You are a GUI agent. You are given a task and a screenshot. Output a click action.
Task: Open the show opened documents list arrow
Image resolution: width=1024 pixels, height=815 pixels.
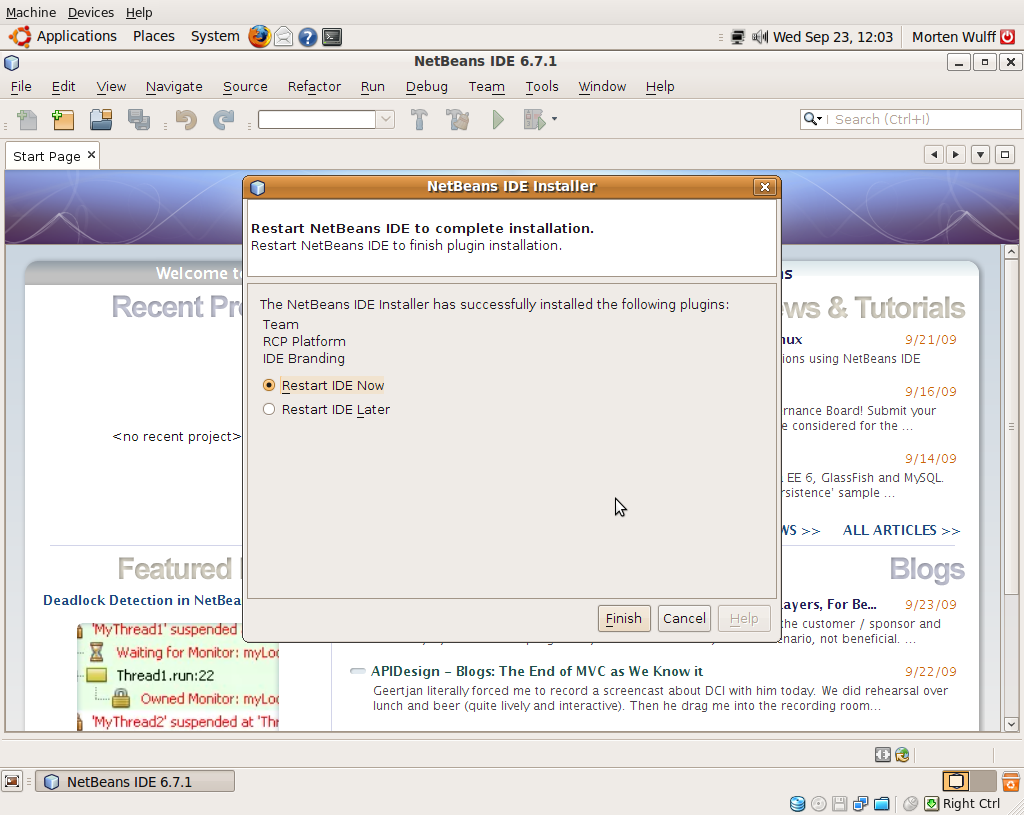(x=980, y=155)
